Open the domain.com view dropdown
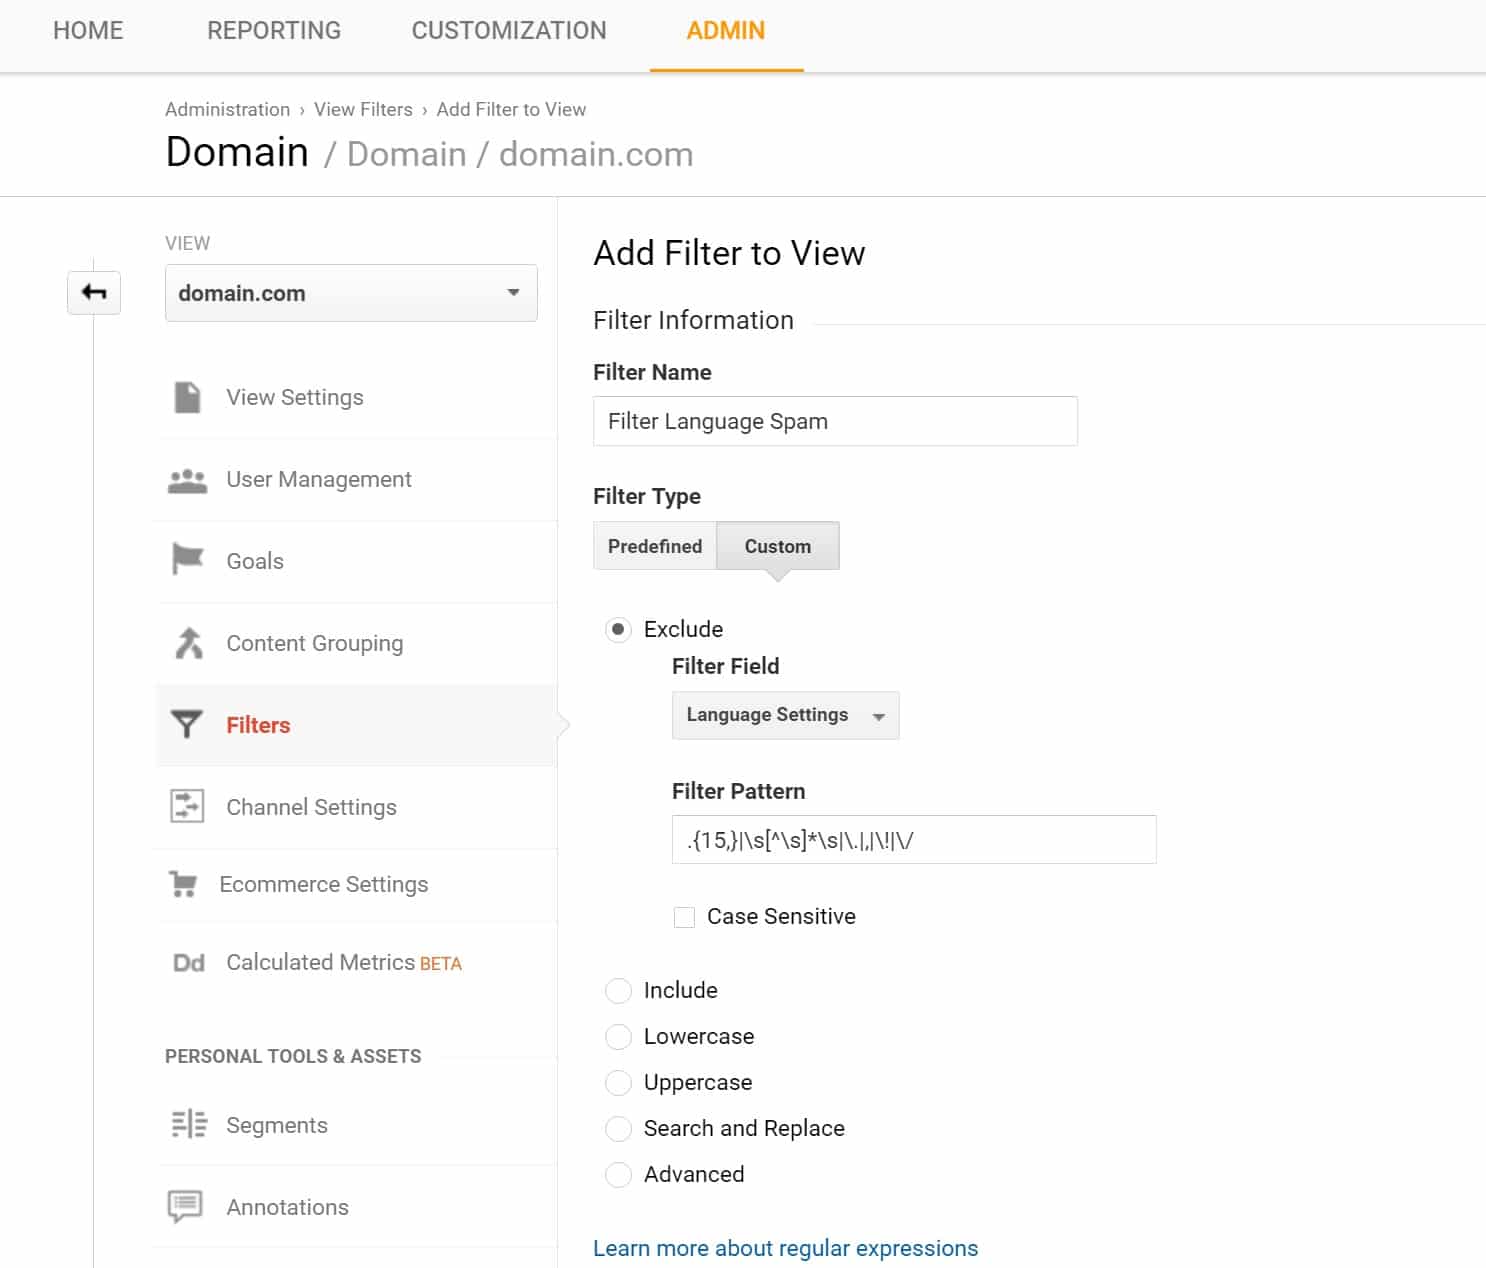This screenshot has height=1268, width=1486. (351, 293)
